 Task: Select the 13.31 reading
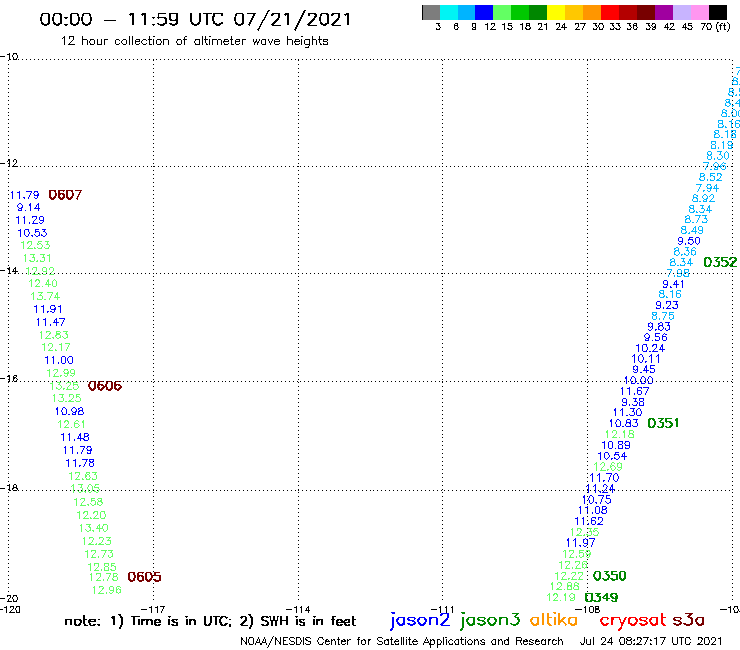37,258
